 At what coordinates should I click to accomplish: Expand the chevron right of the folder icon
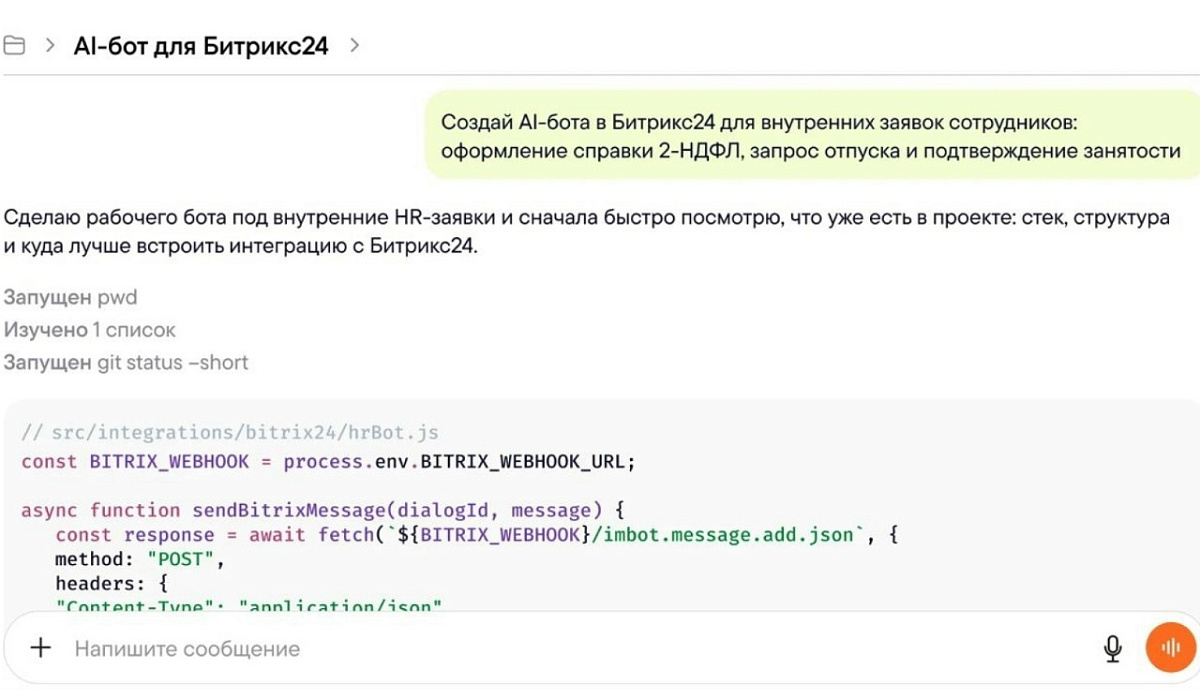49,46
